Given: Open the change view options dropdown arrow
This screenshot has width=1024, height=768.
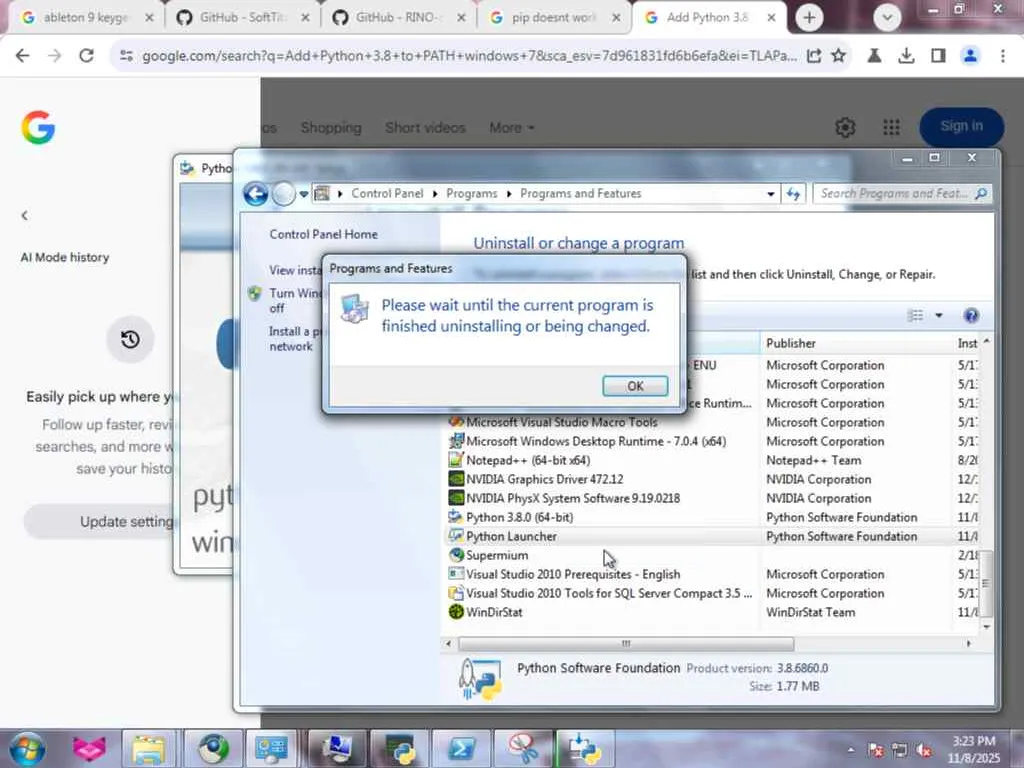Looking at the screenshot, I should pos(938,315).
